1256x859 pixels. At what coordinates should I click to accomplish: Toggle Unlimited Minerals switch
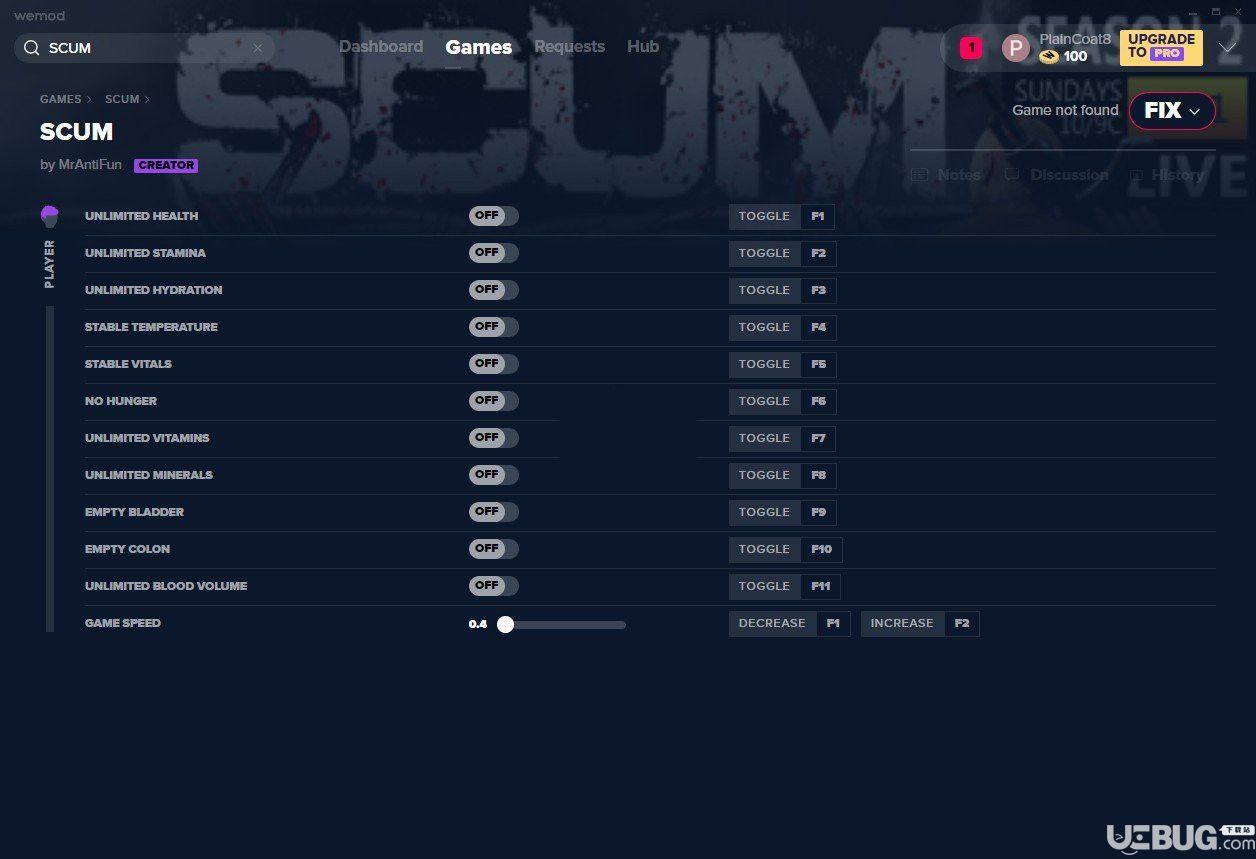click(494, 475)
